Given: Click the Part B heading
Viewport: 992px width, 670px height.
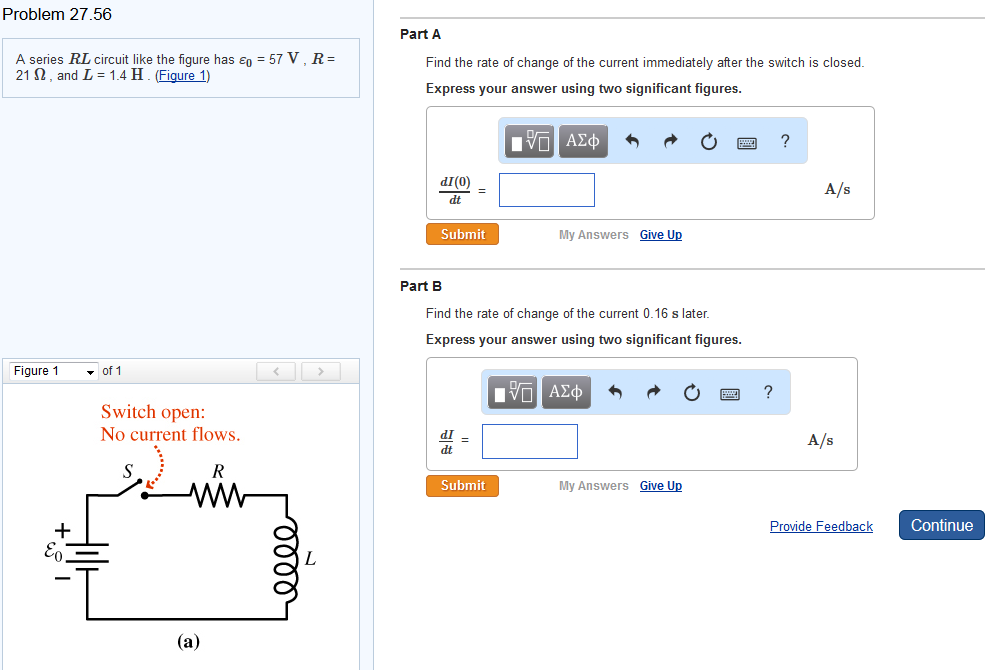Looking at the screenshot, I should pyautogui.click(x=421, y=286).
